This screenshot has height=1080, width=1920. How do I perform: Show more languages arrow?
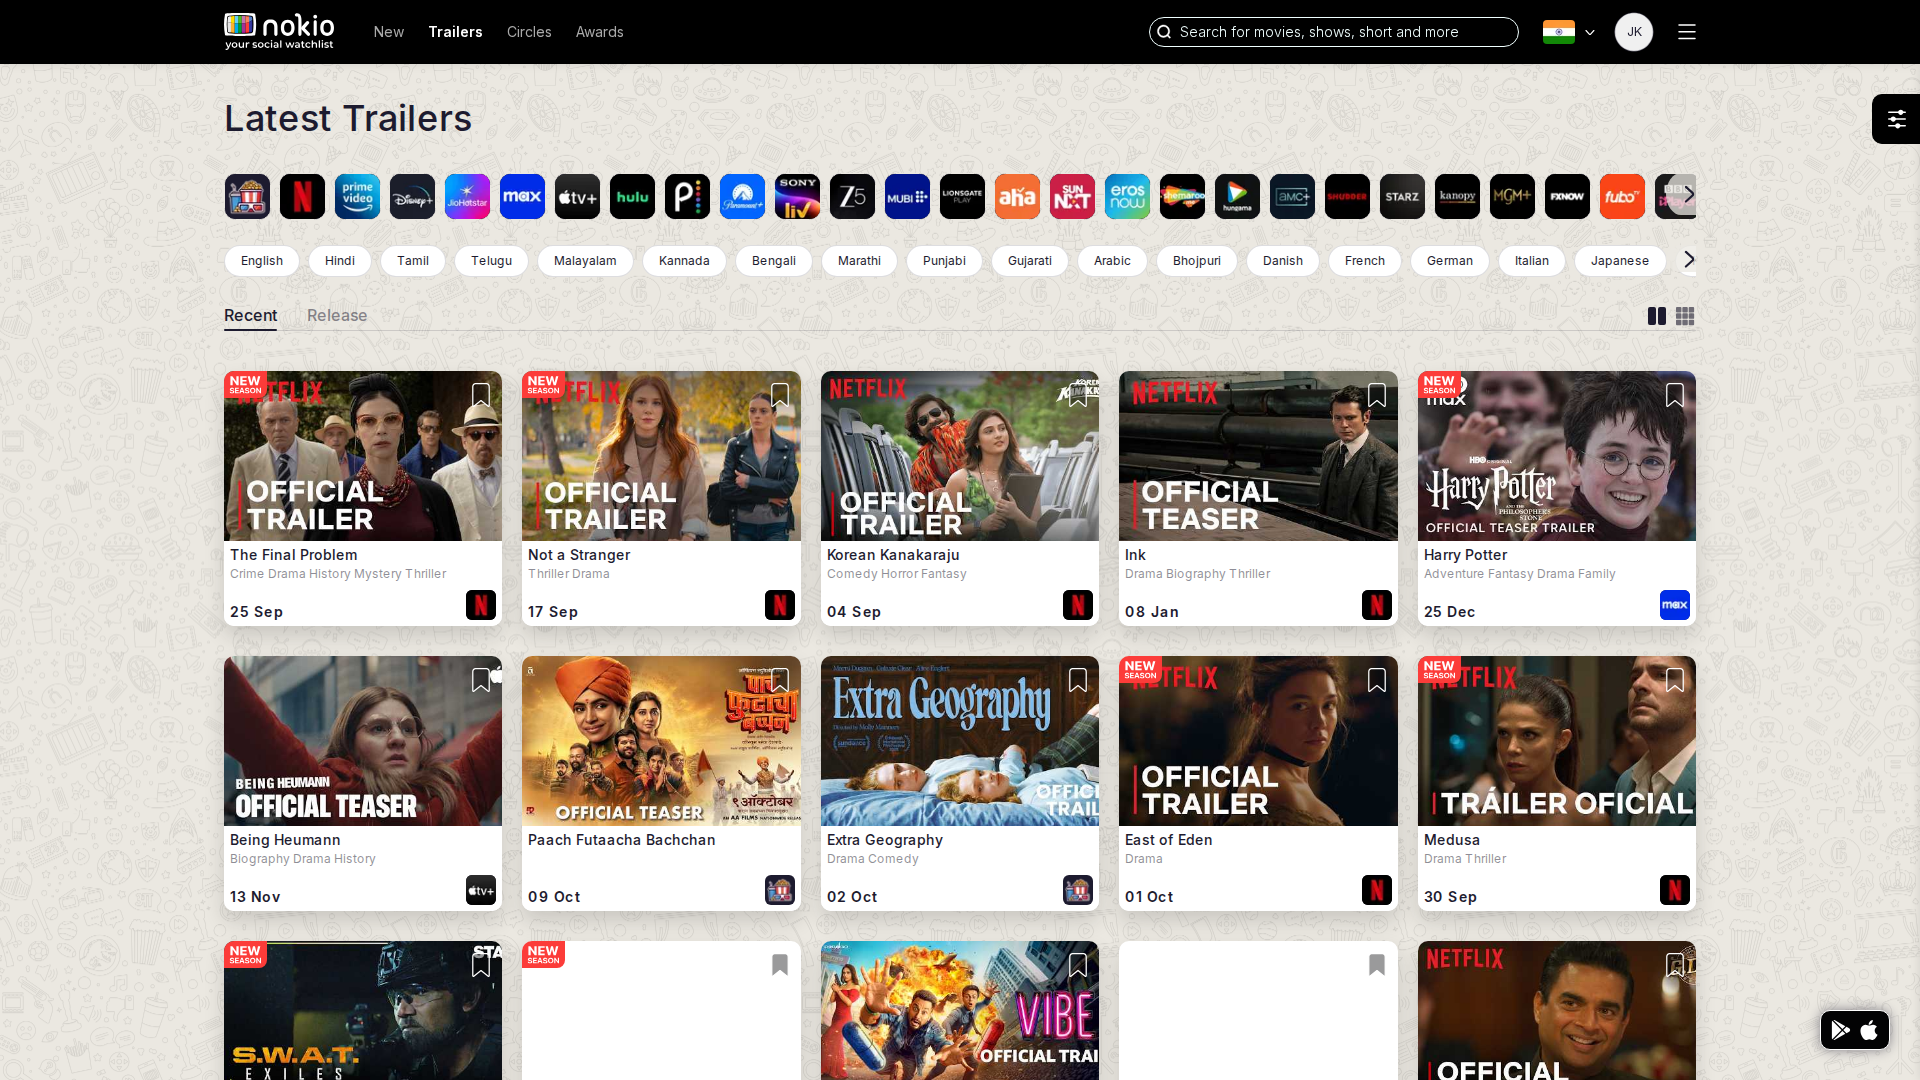click(x=1689, y=260)
